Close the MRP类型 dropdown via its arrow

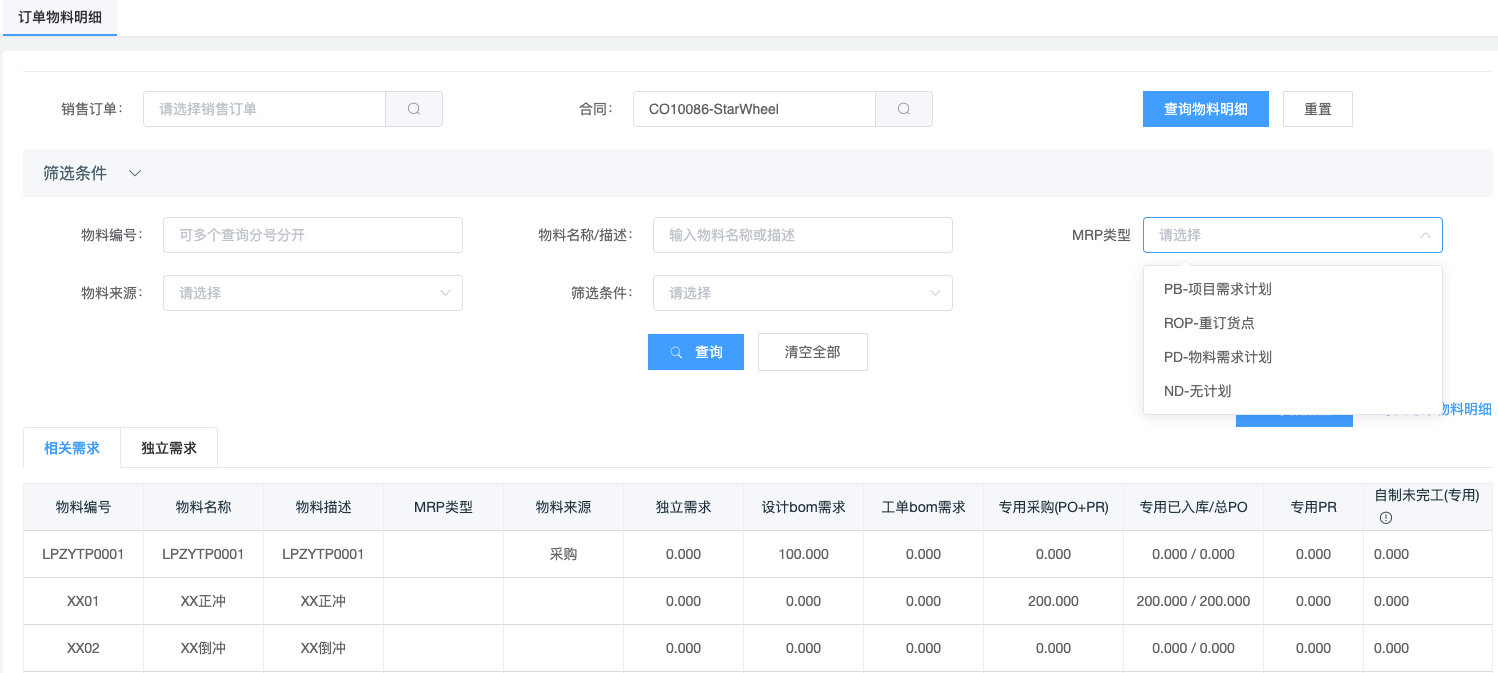[1424, 235]
